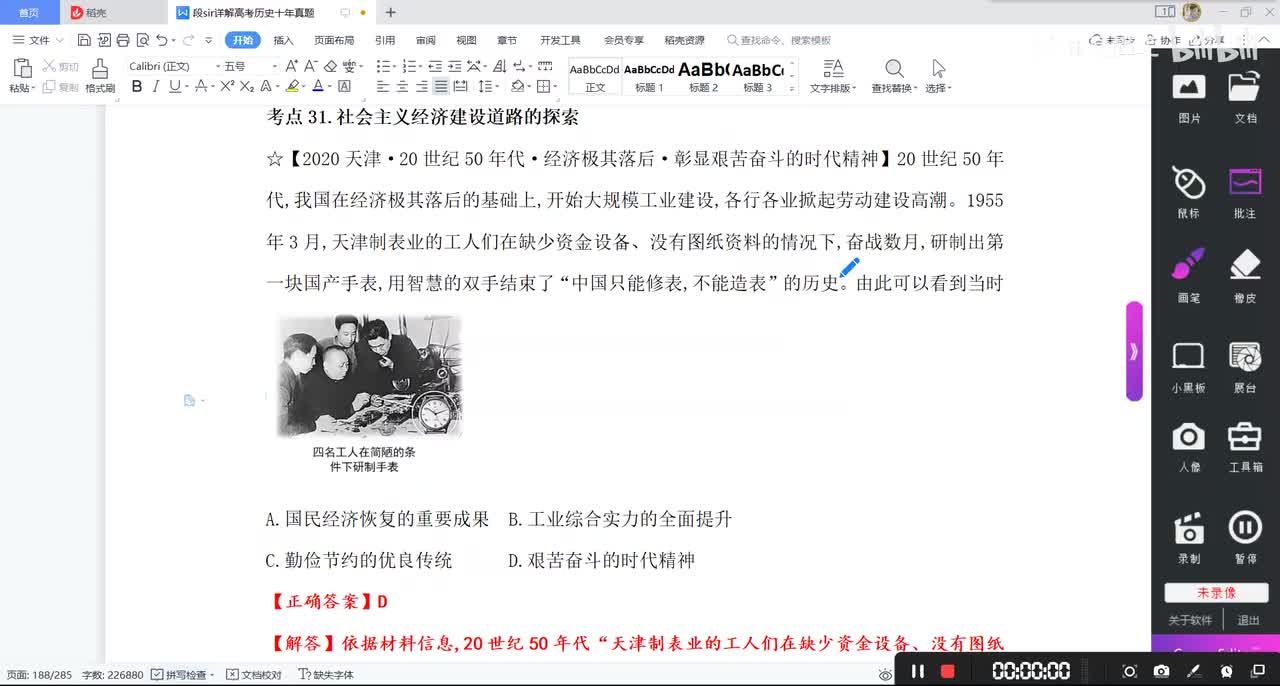Click the Superscript X² icon

pos(227,87)
